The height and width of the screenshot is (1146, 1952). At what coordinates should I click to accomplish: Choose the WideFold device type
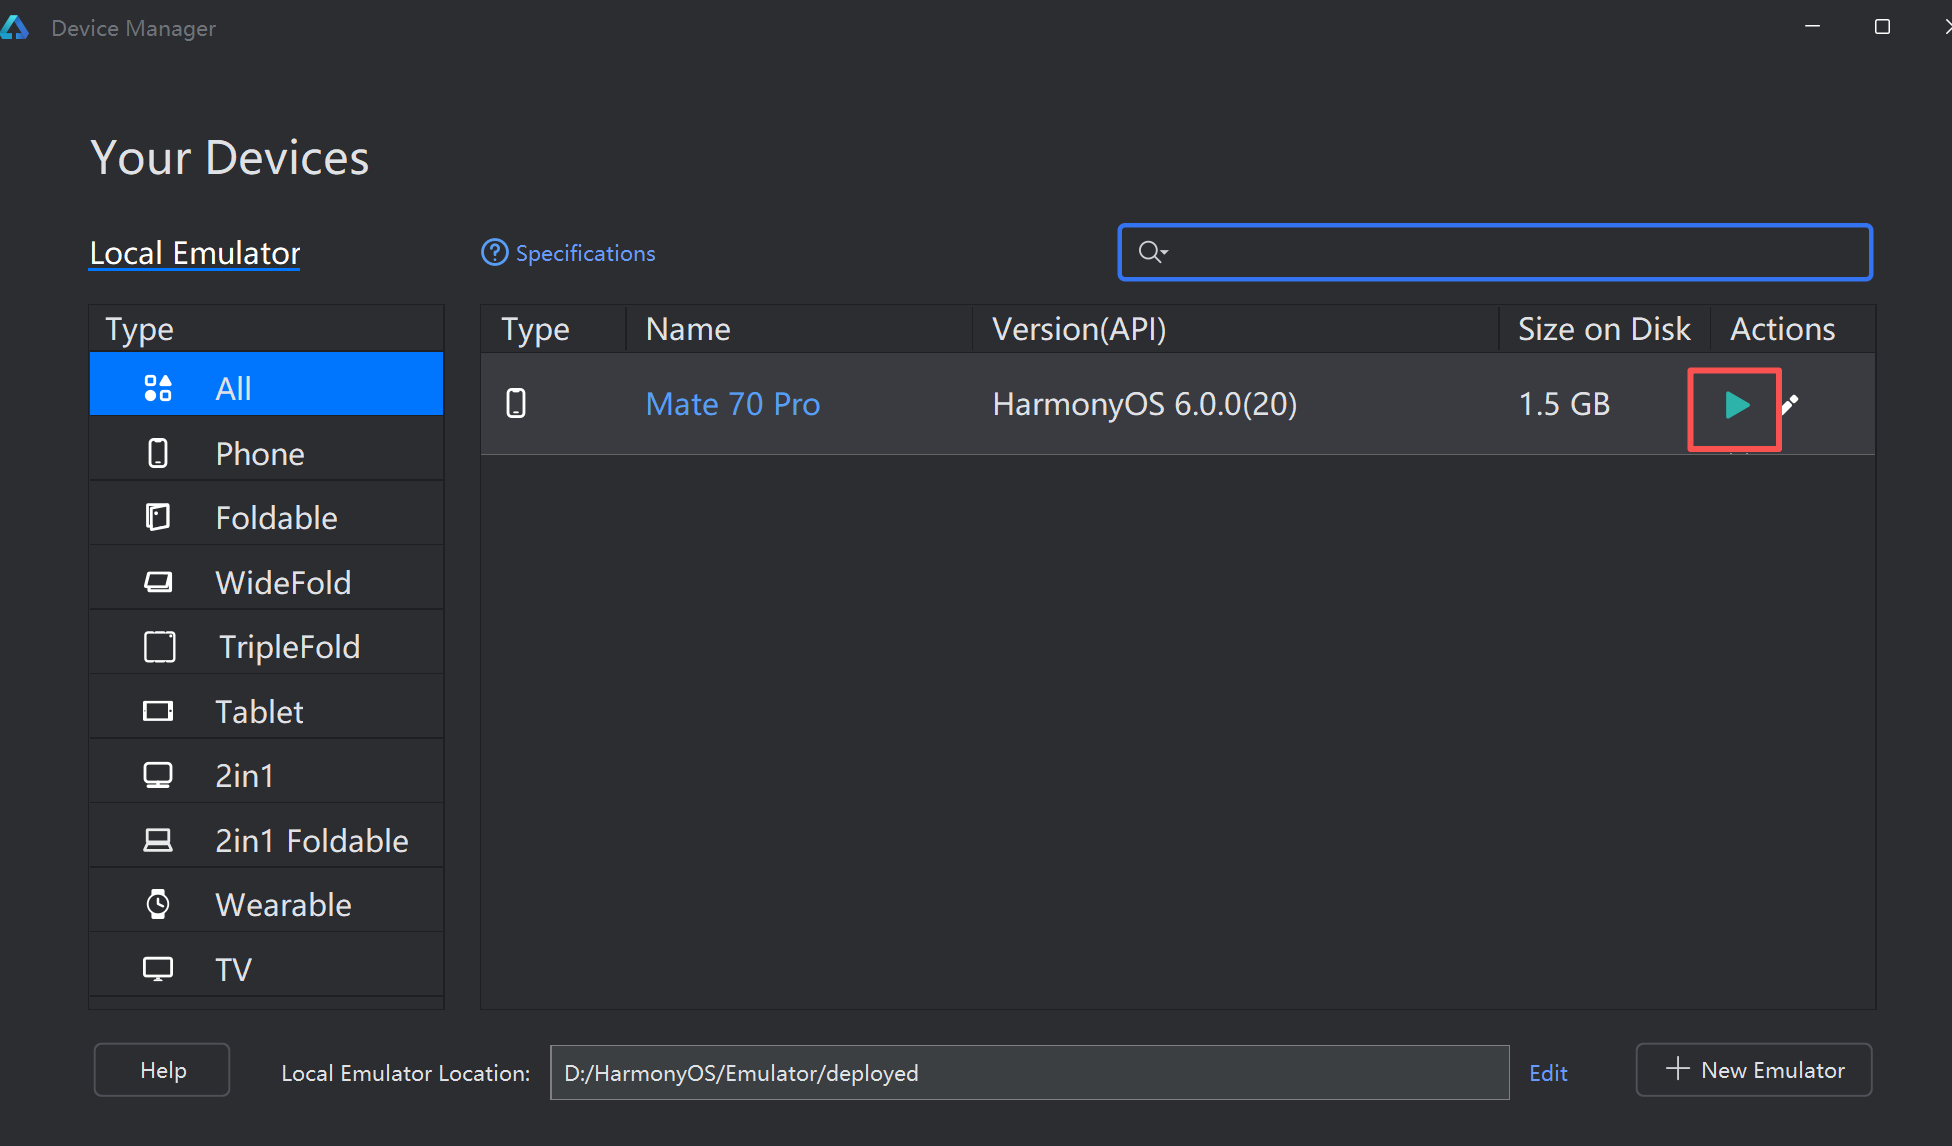[282, 583]
